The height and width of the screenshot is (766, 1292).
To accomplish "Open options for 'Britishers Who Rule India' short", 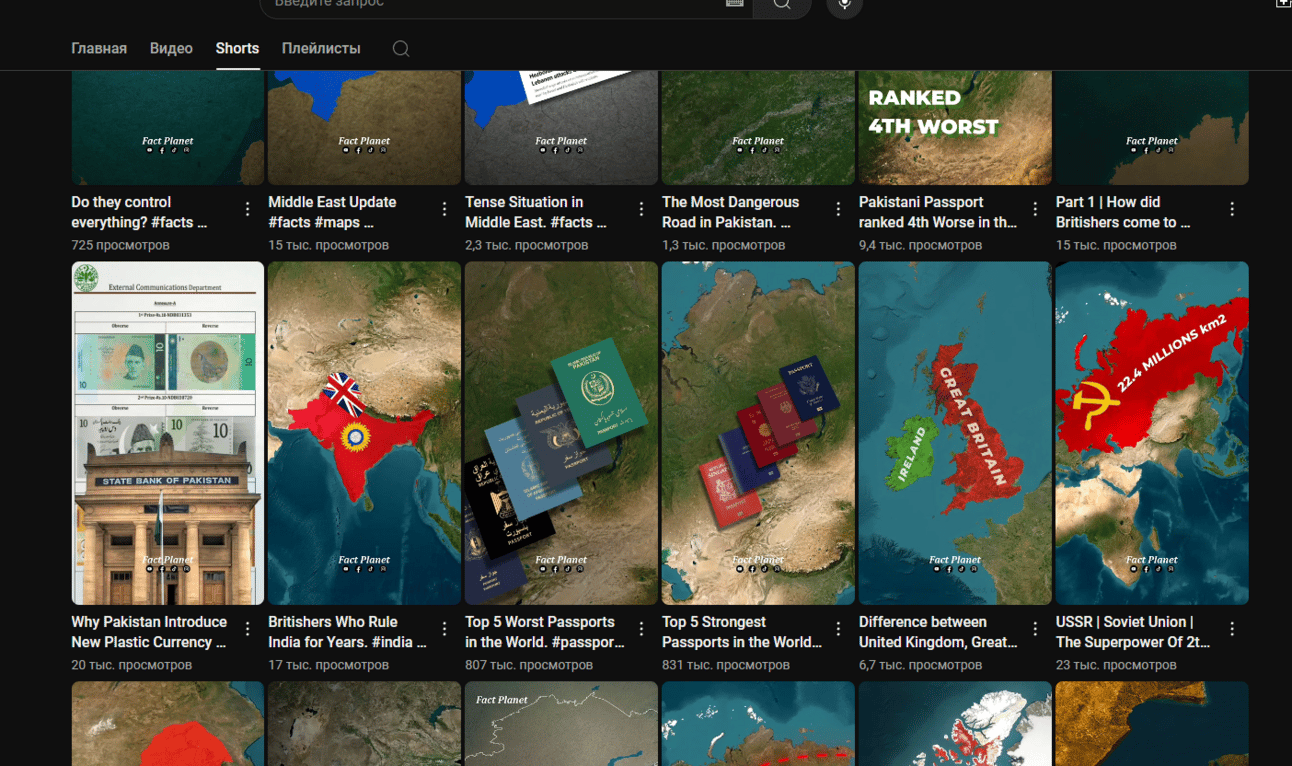I will click(x=444, y=629).
